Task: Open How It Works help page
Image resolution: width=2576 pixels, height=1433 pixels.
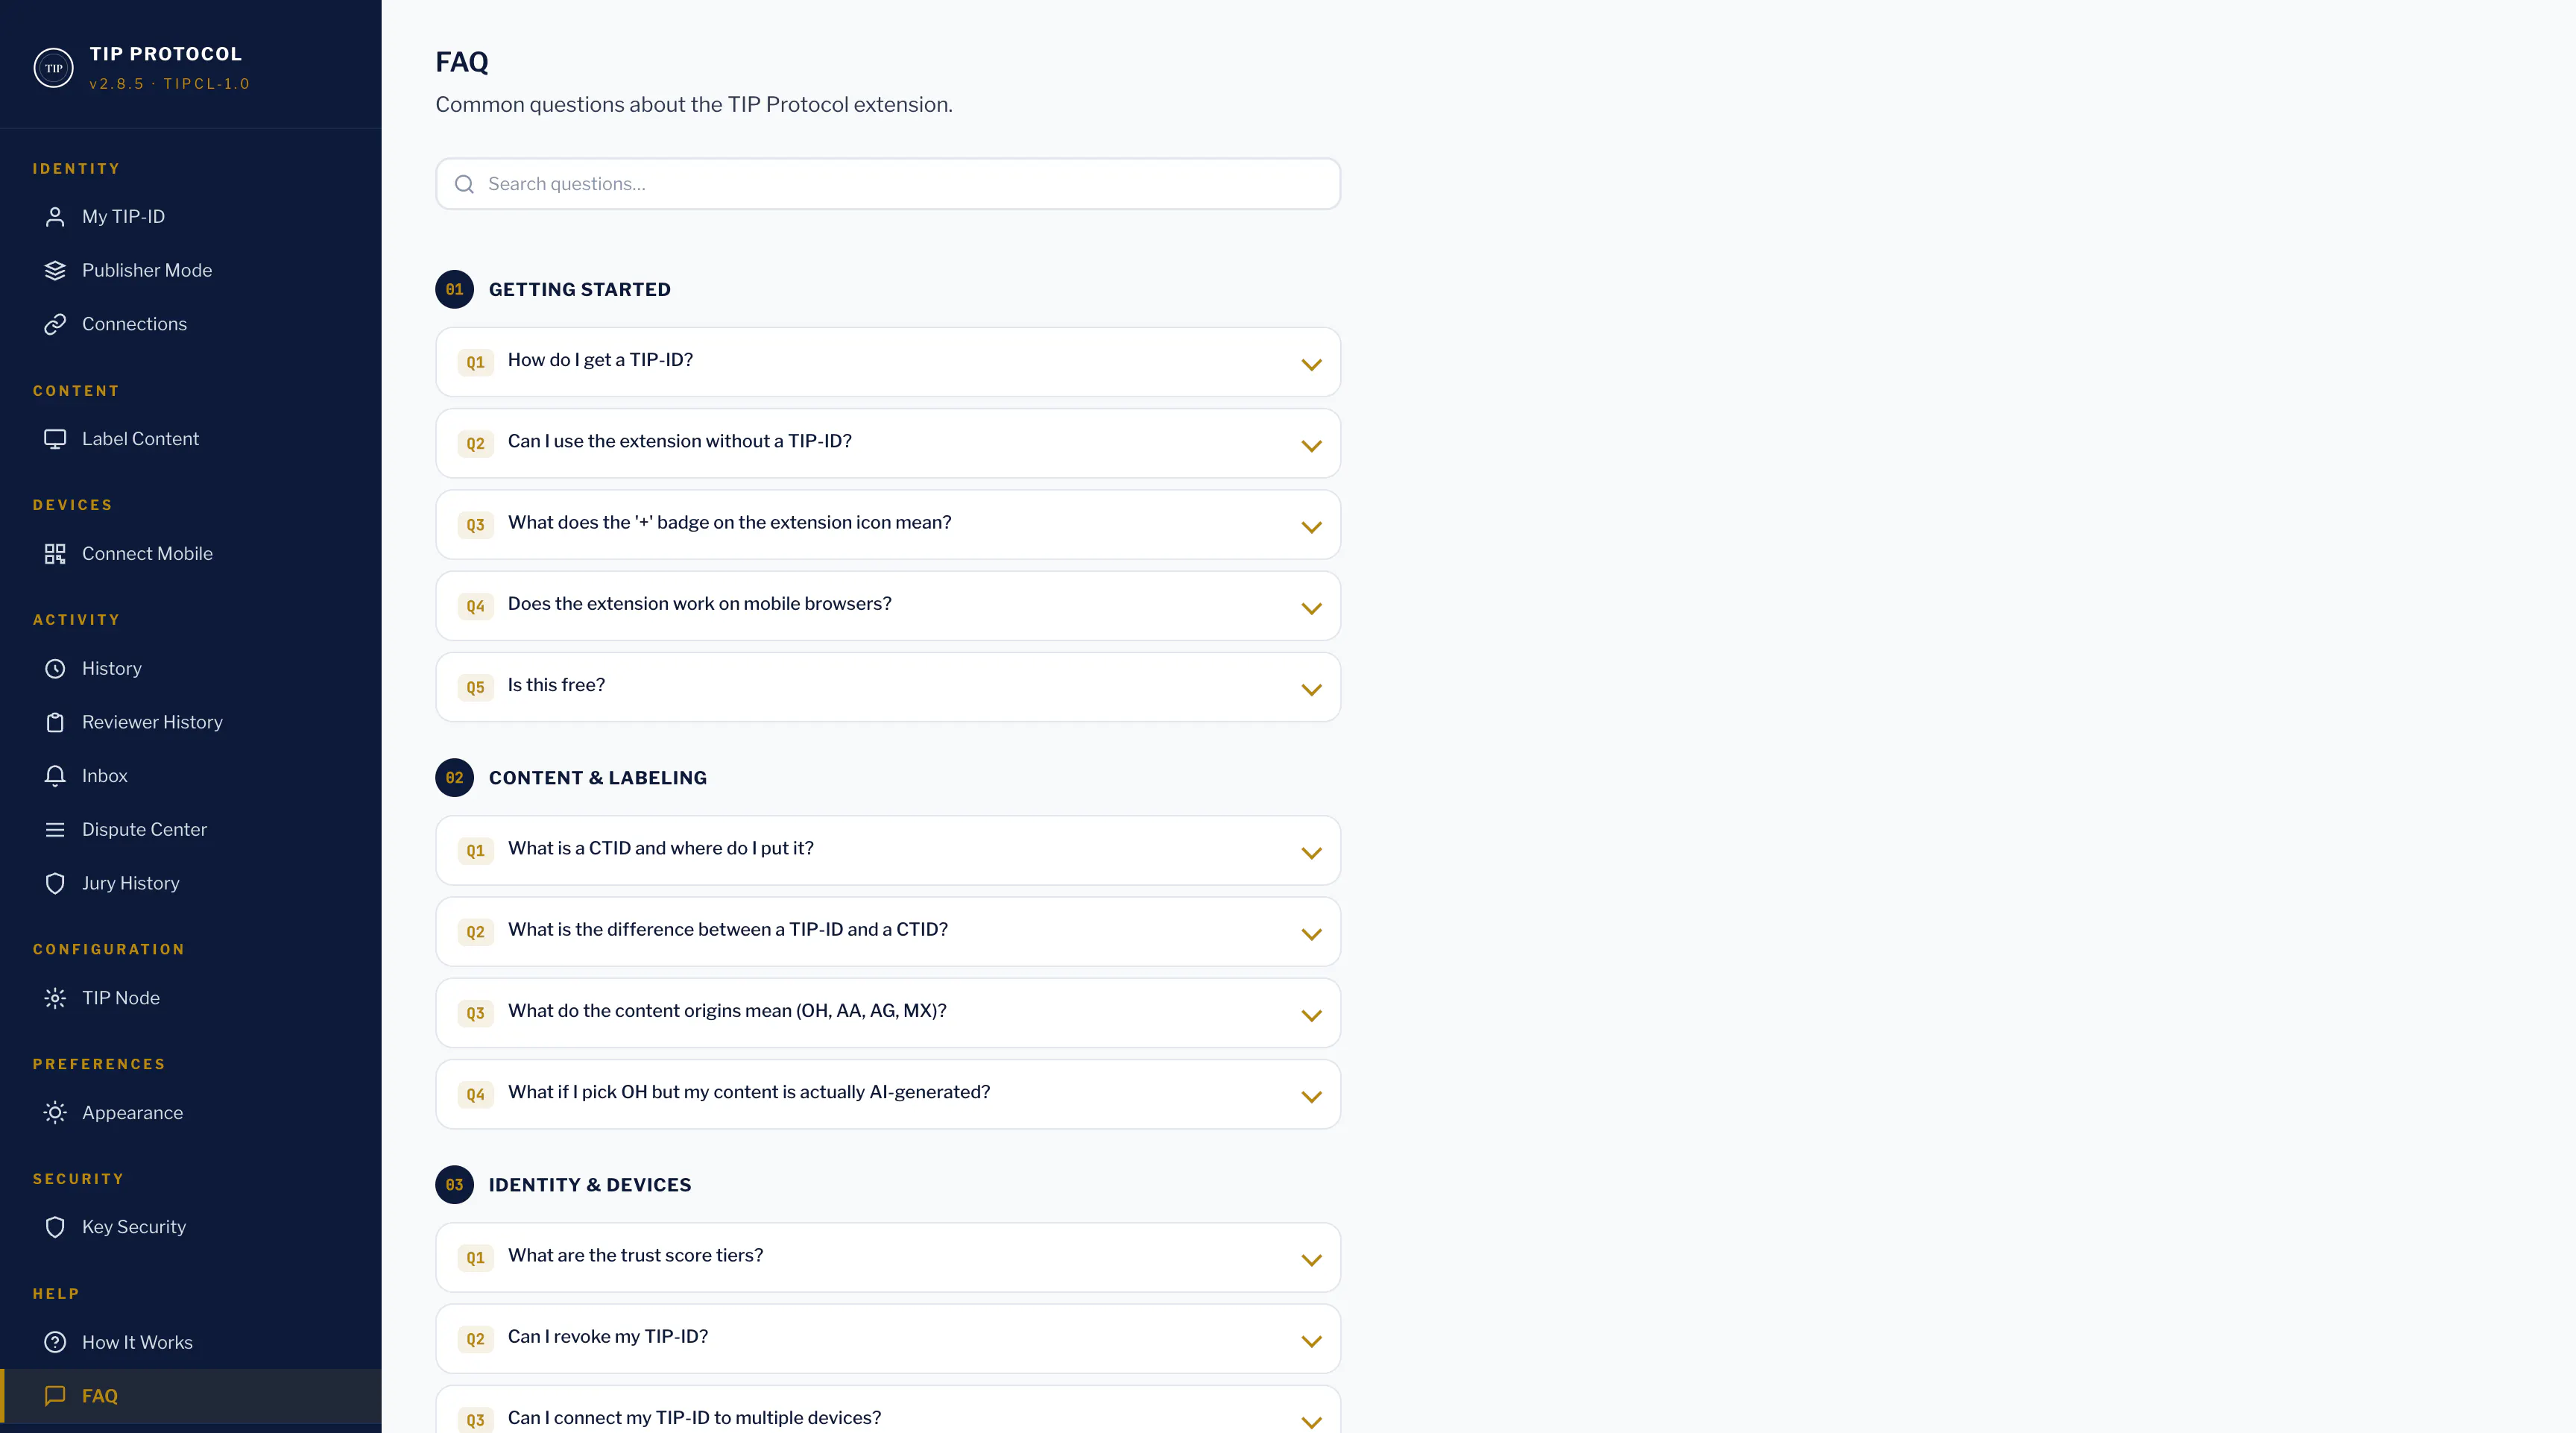Action: pyautogui.click(x=190, y=1343)
